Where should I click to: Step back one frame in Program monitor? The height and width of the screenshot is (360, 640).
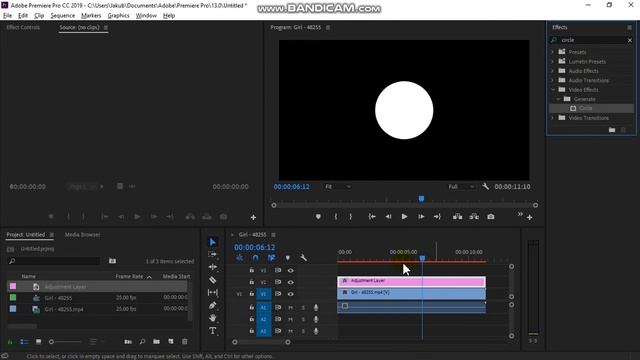[x=388, y=217]
